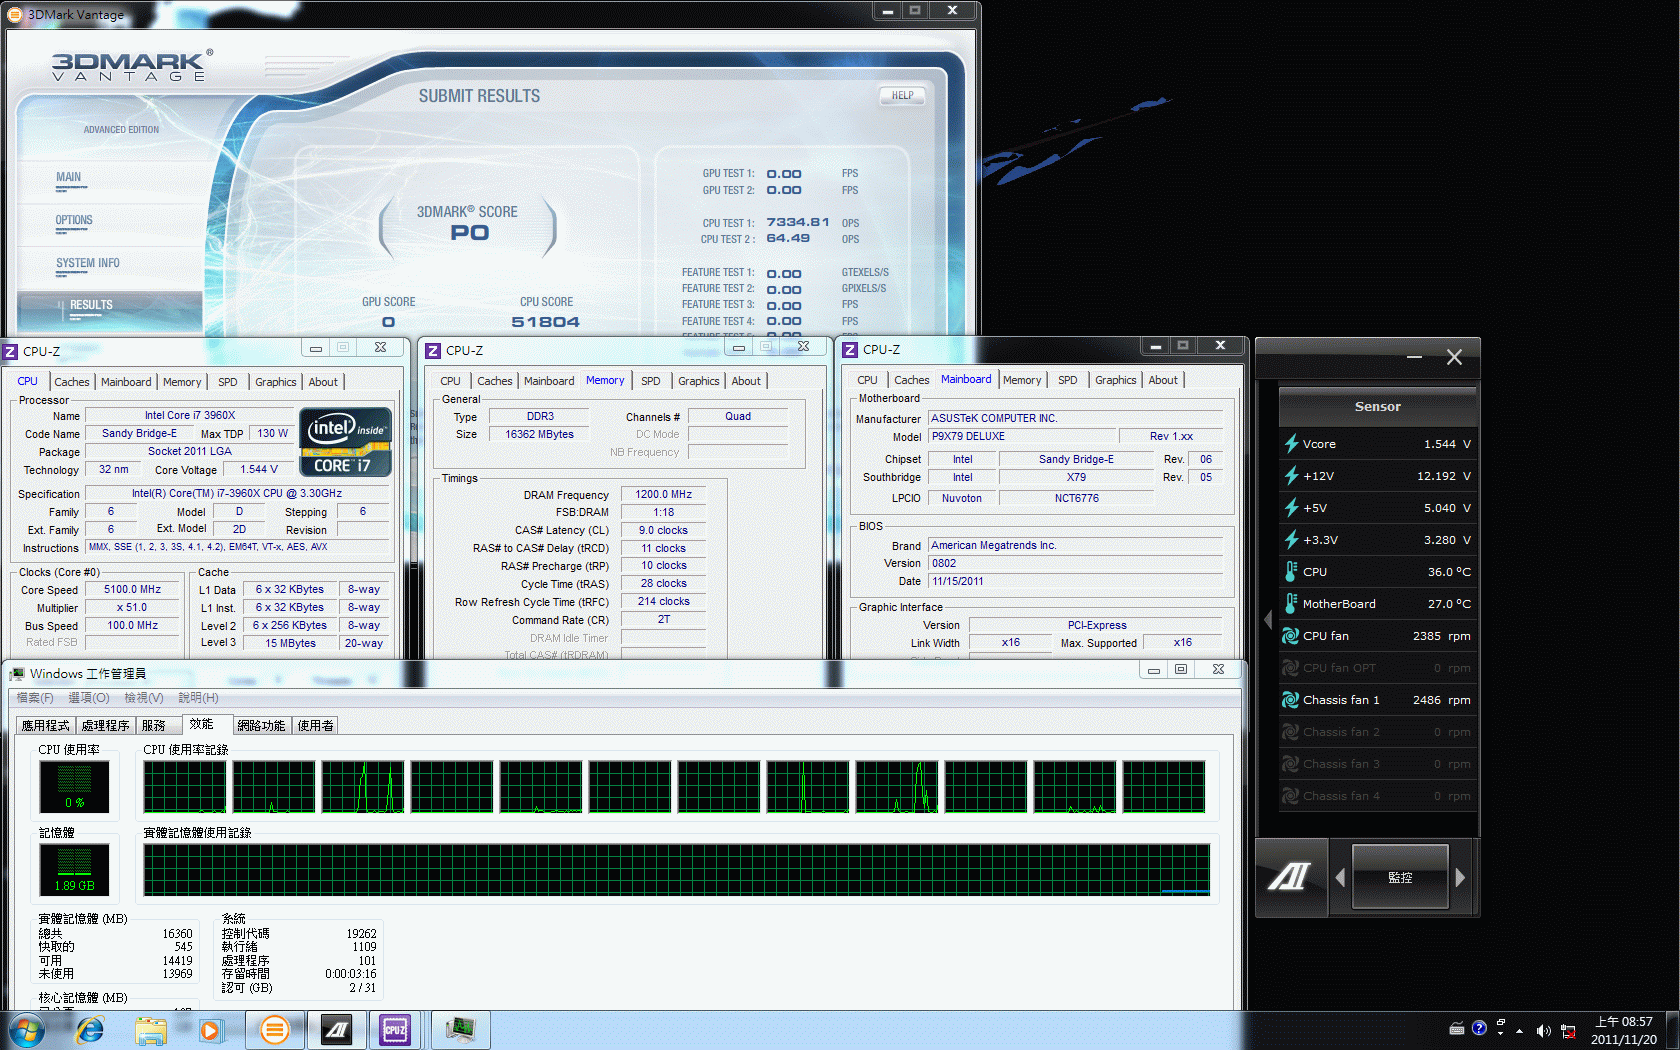Screen dimensions: 1680x1050
Task: Open the 選項(O) menu in Task Manager
Action: [89, 698]
